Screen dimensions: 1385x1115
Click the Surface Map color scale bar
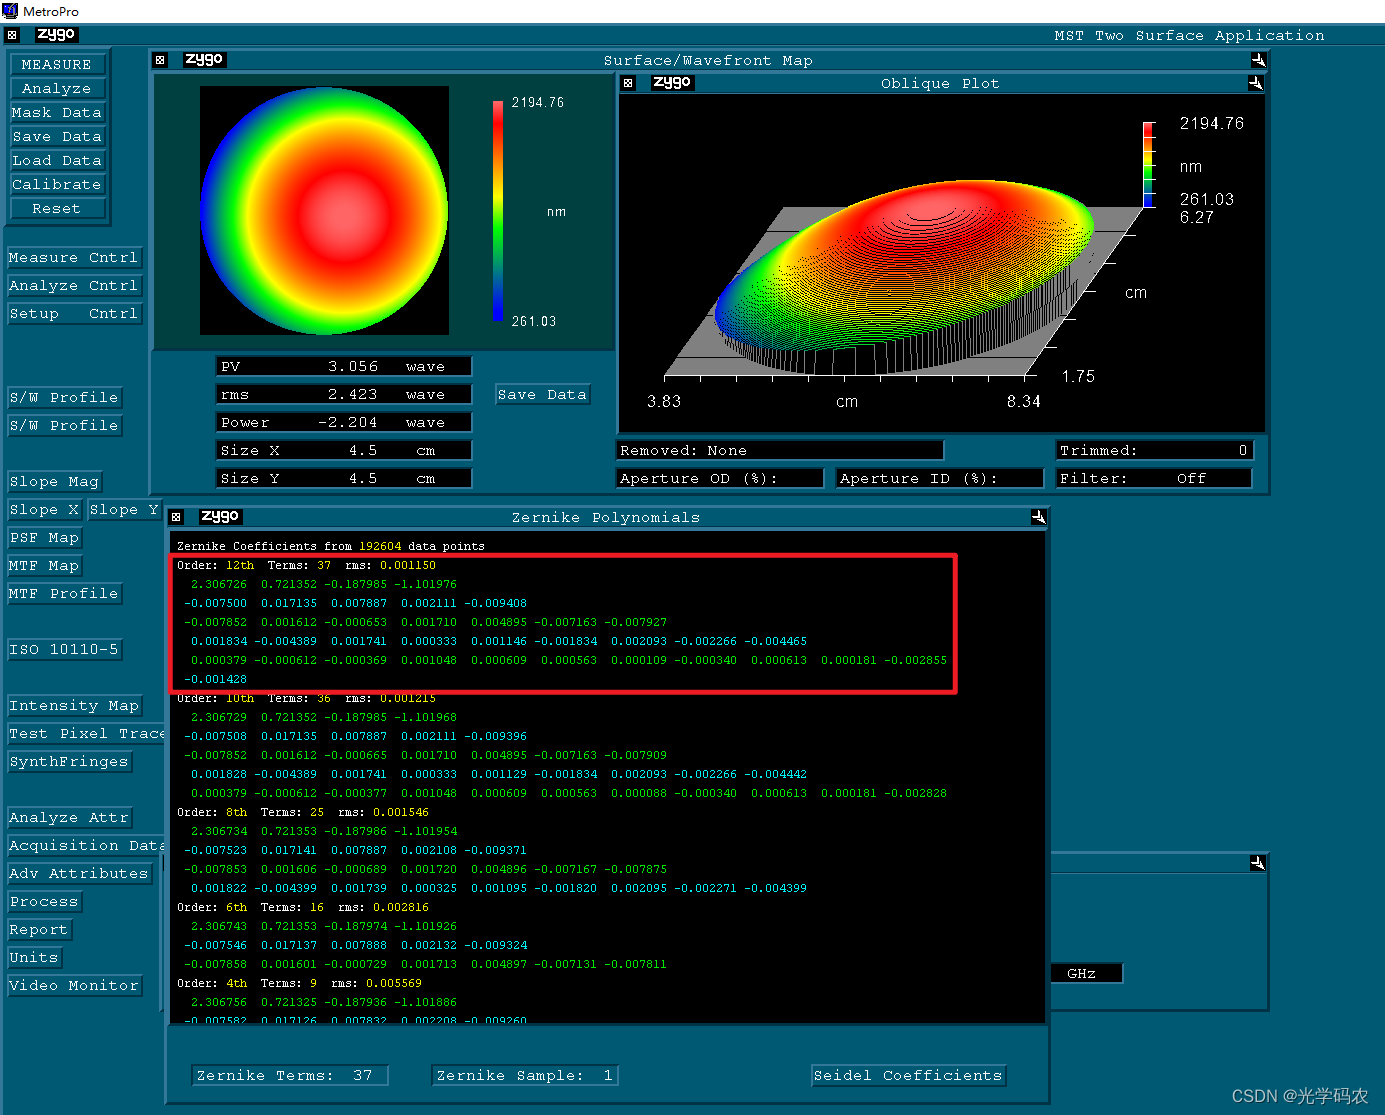click(498, 211)
